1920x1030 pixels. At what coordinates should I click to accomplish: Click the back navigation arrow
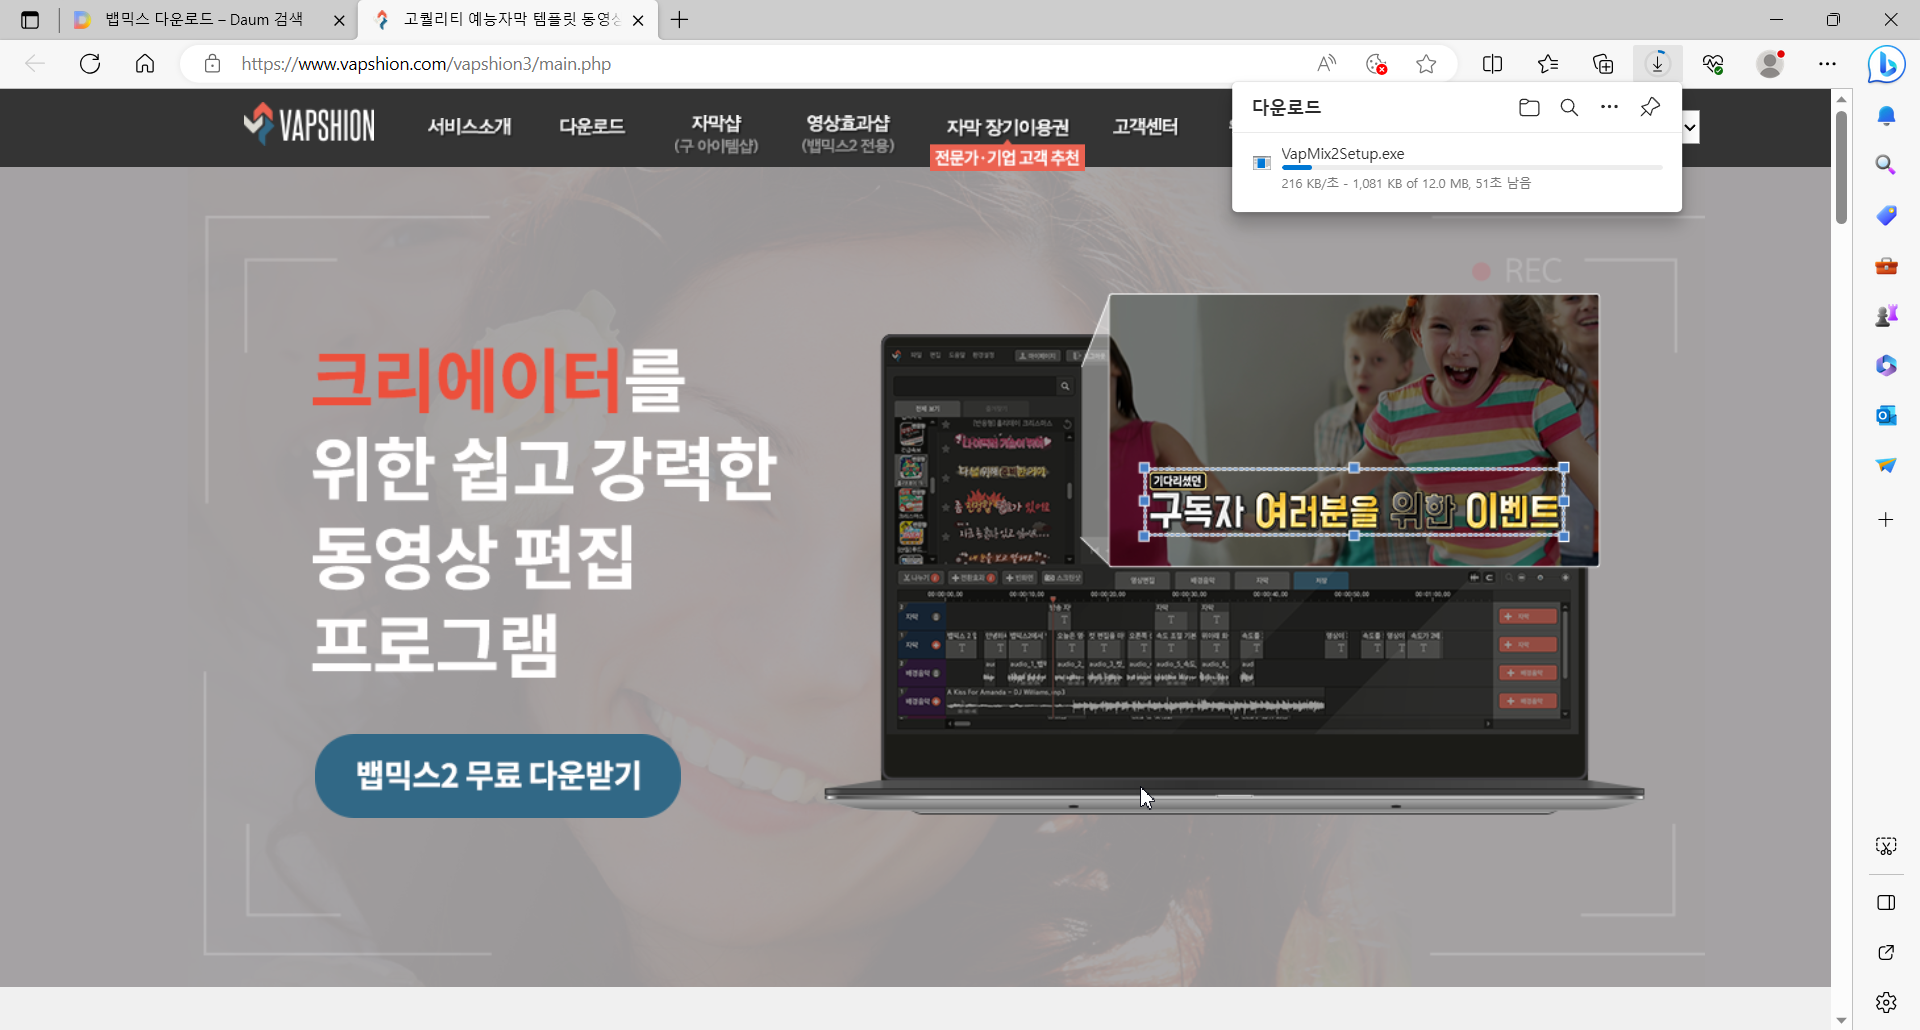[35, 64]
